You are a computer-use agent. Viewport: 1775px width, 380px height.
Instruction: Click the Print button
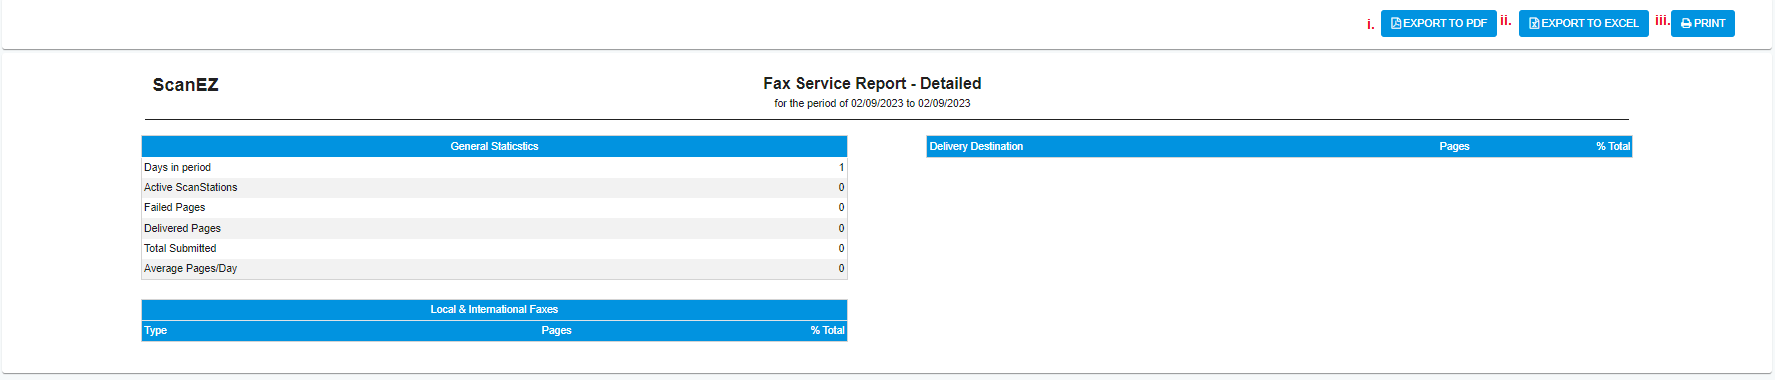[x=1703, y=23]
